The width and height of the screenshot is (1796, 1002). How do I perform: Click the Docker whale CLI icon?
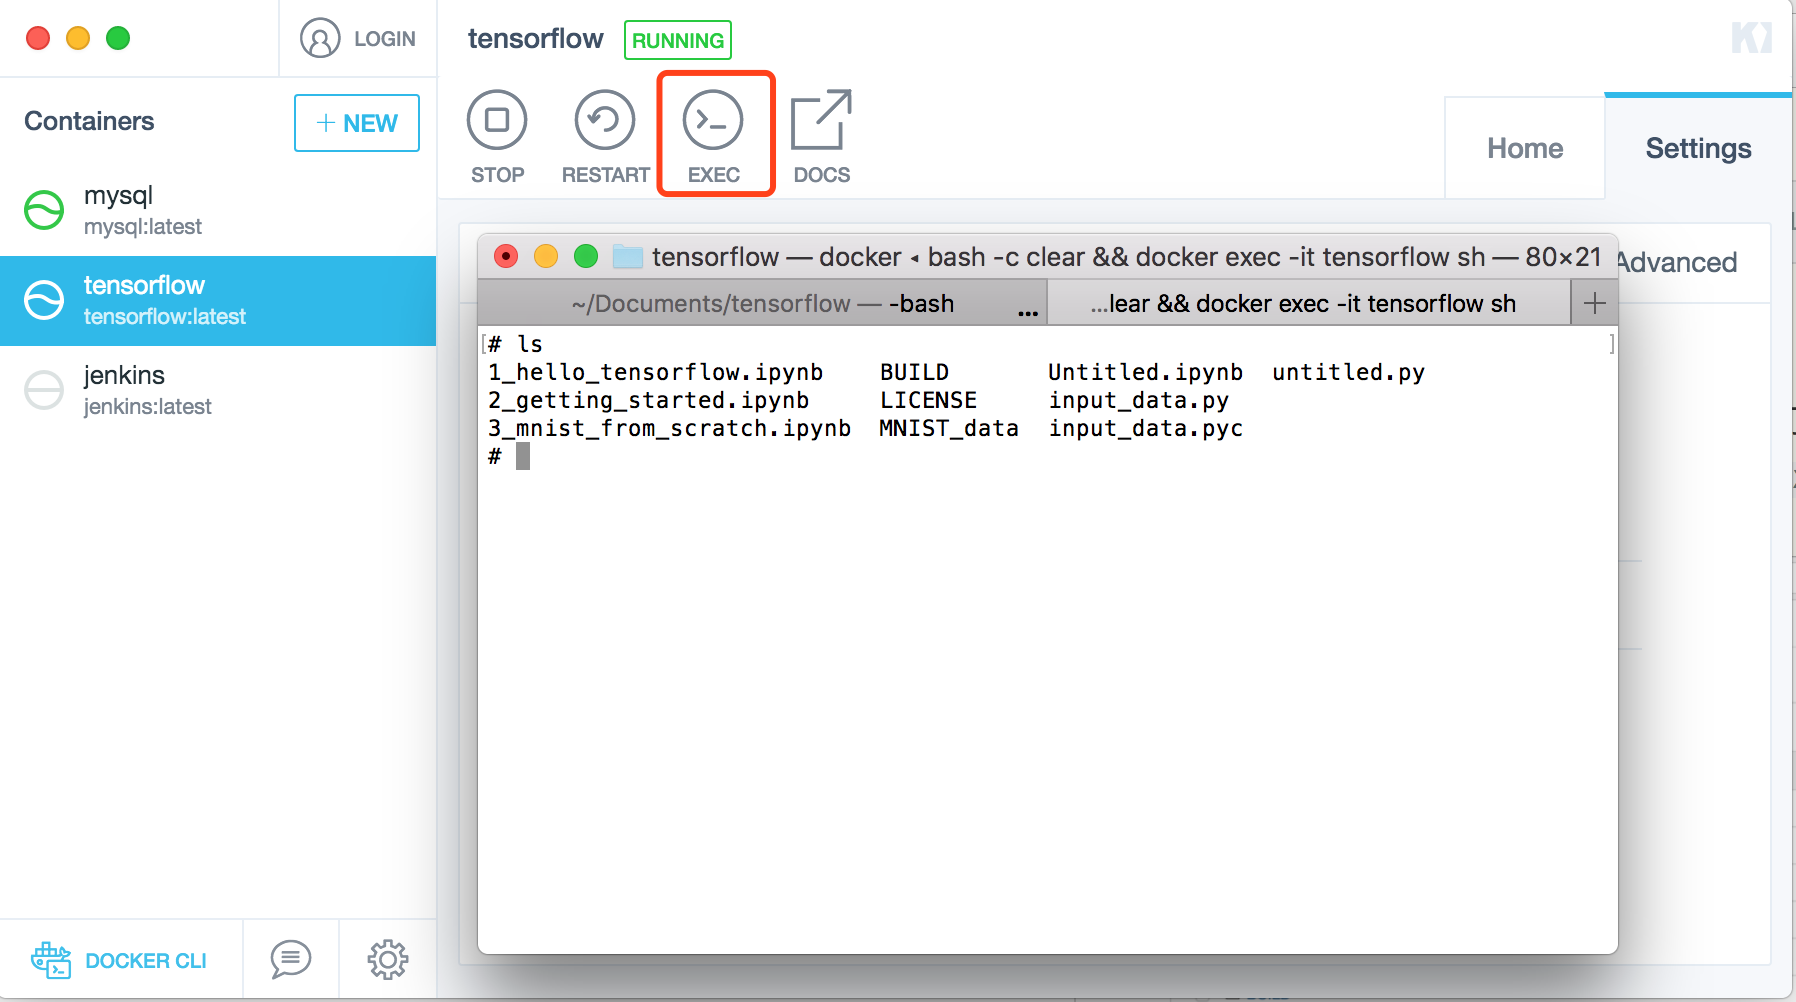click(x=51, y=960)
